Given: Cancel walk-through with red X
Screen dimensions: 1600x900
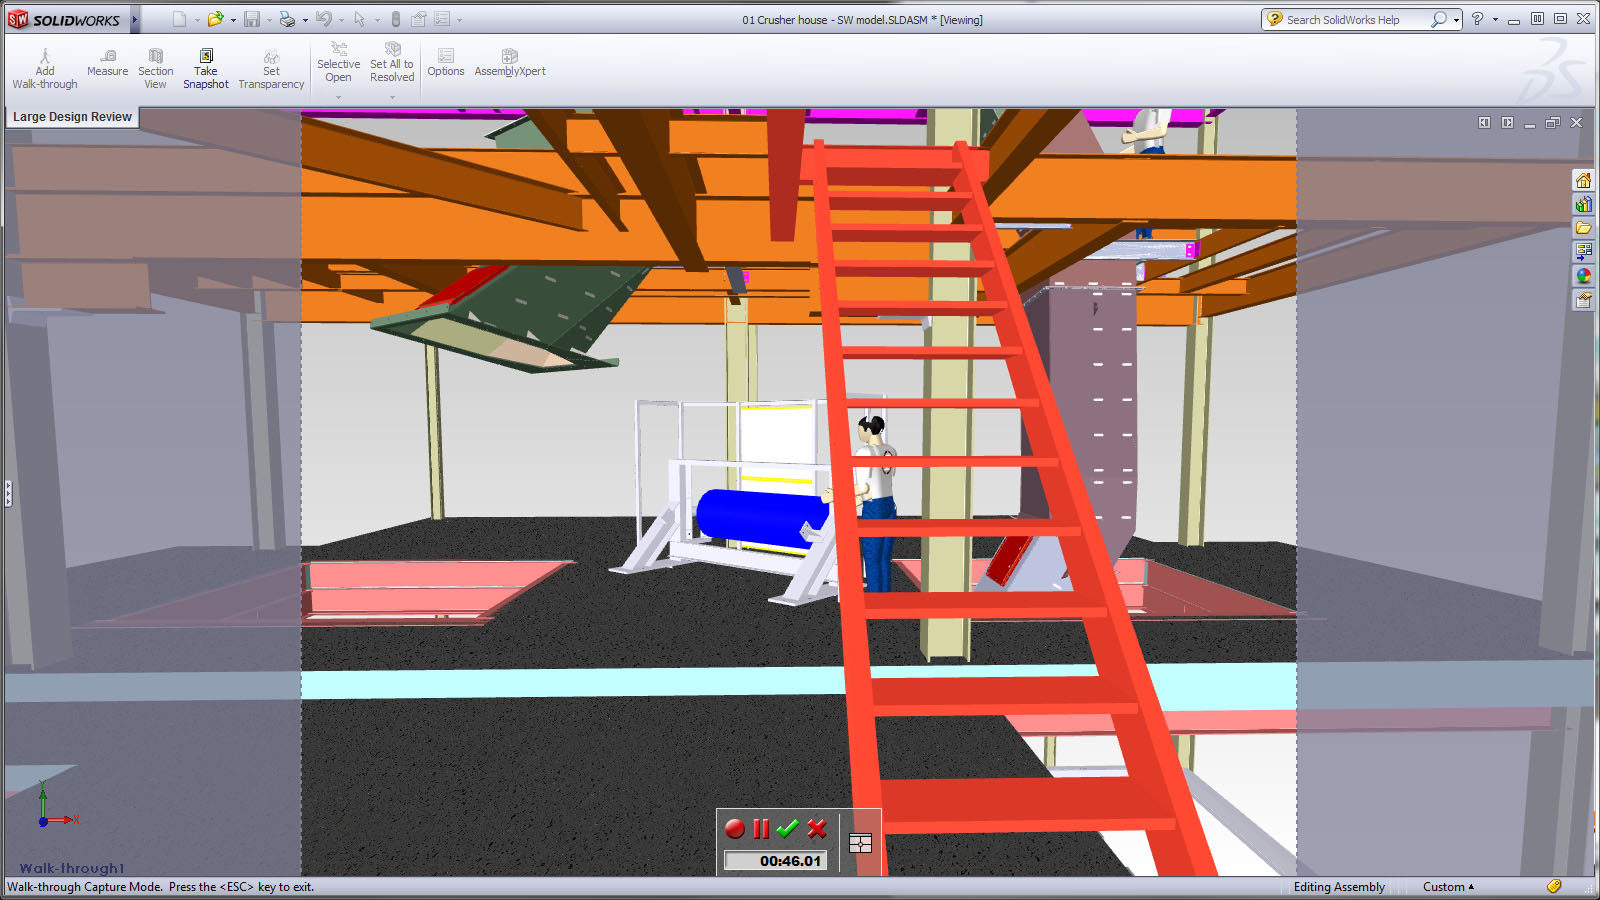Looking at the screenshot, I should point(816,828).
